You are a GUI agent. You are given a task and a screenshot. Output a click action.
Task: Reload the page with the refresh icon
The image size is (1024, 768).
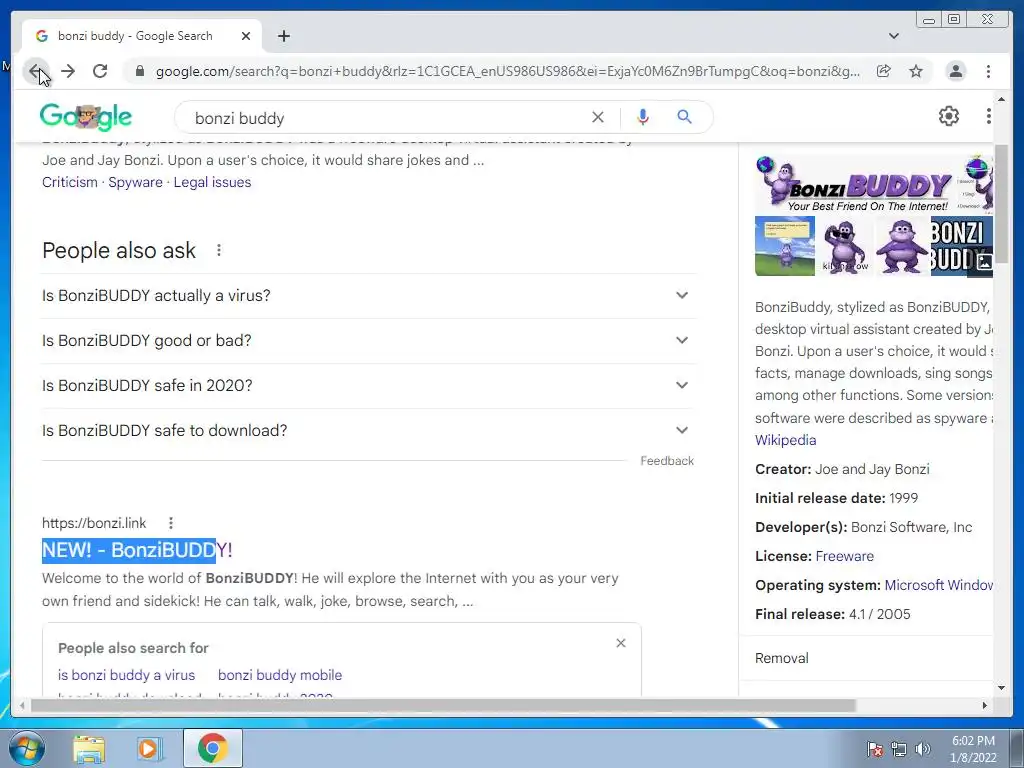pos(100,71)
